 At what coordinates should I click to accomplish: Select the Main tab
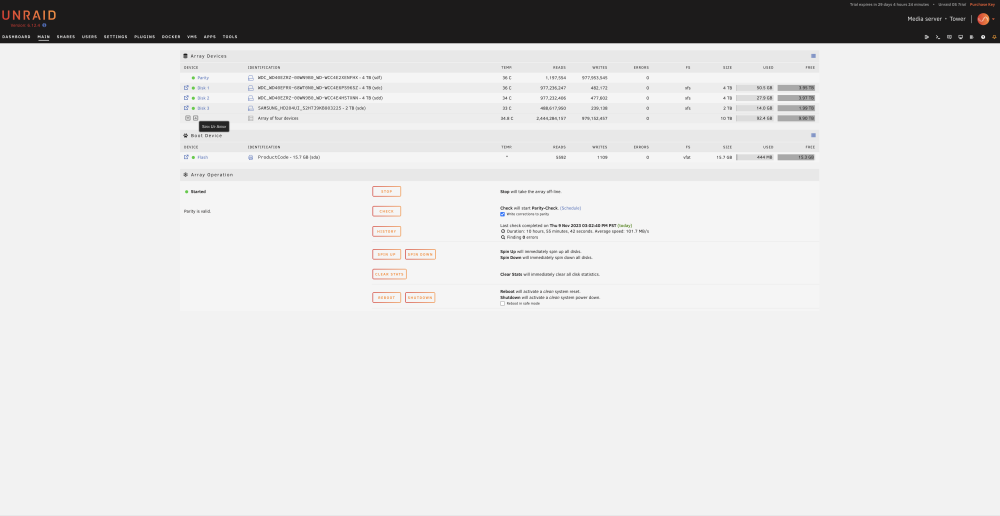click(43, 37)
